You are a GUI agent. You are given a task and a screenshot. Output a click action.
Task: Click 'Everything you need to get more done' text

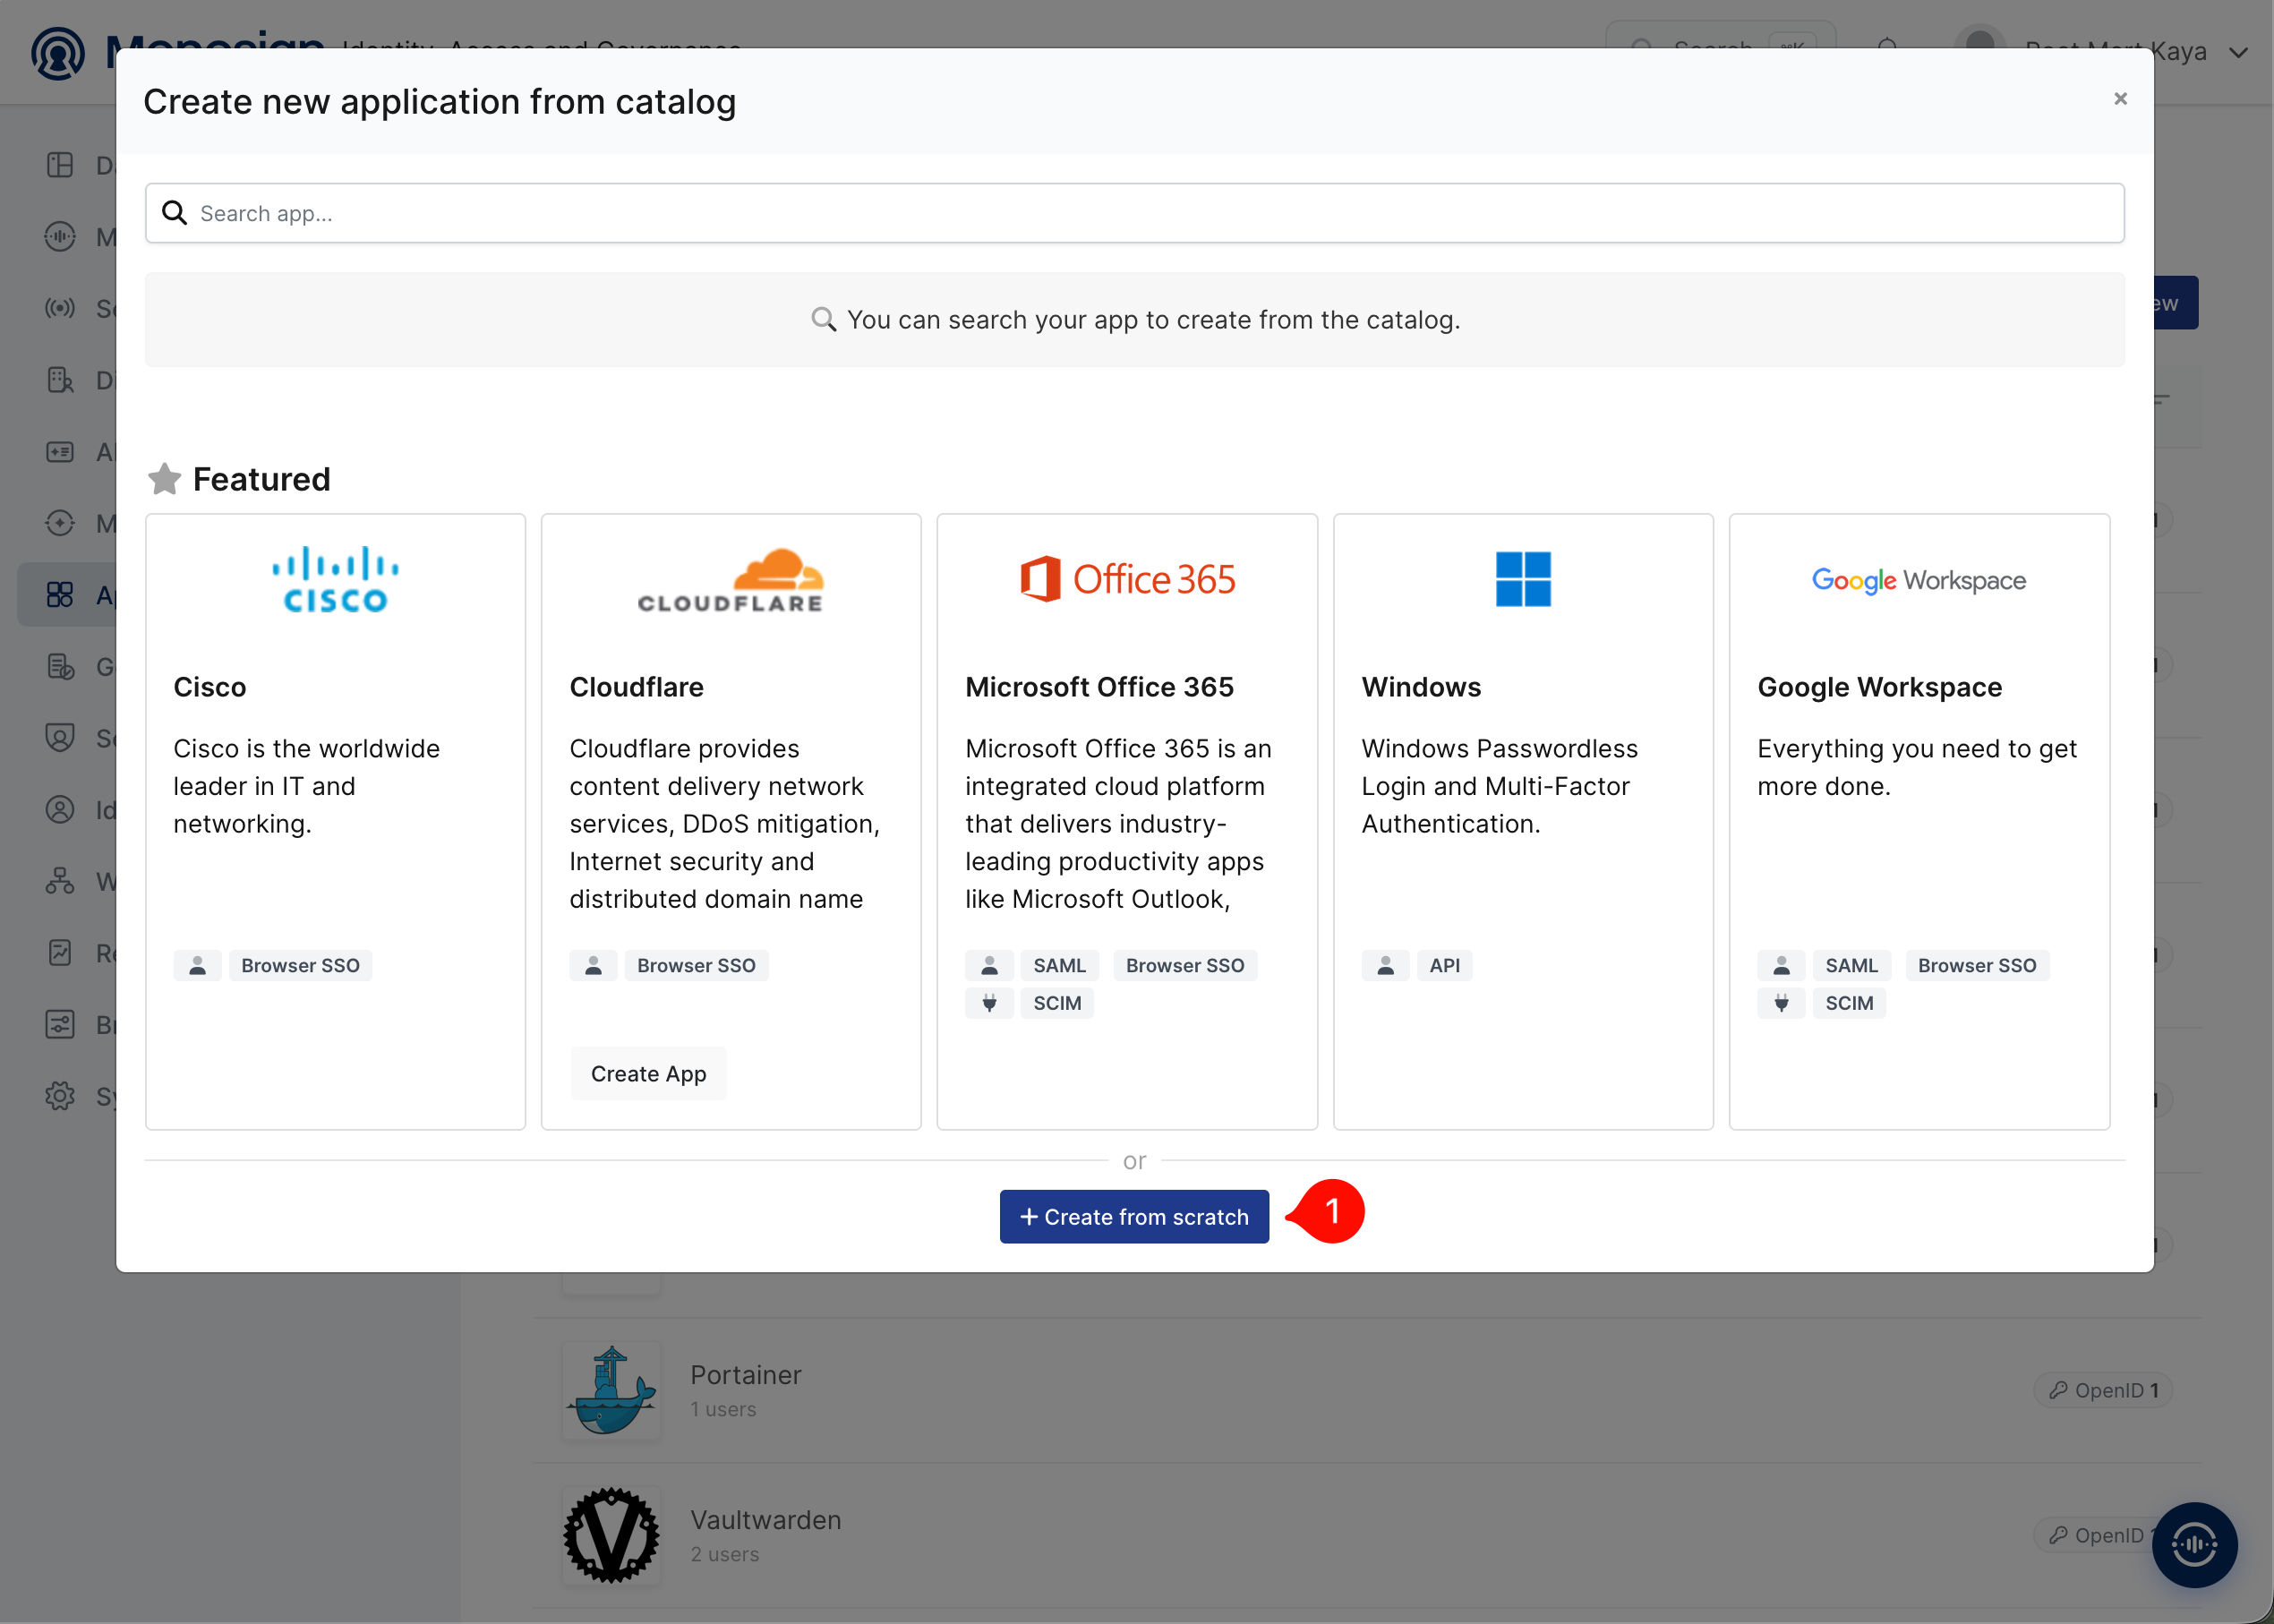click(1917, 767)
